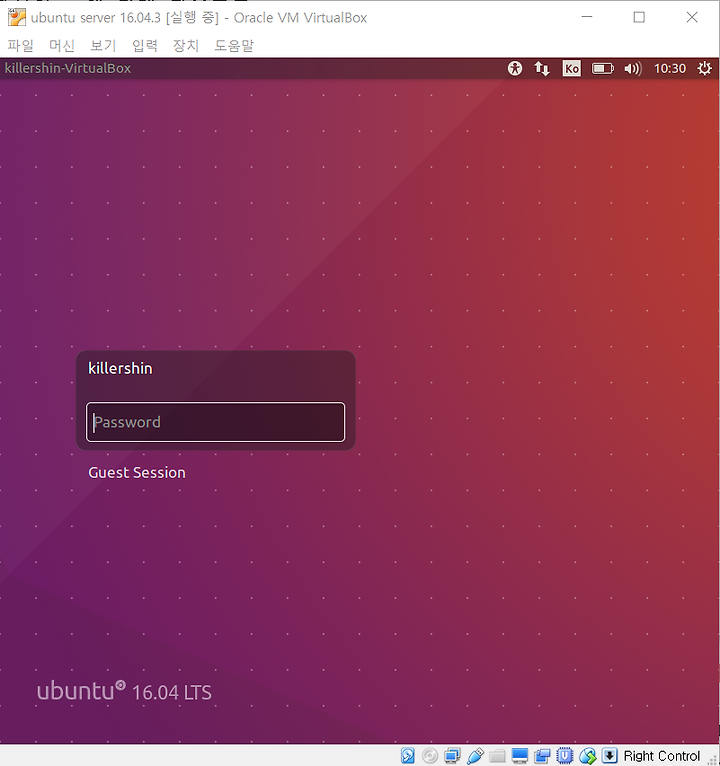Click the shared folders status icon
The height and width of the screenshot is (766, 720).
point(497,756)
